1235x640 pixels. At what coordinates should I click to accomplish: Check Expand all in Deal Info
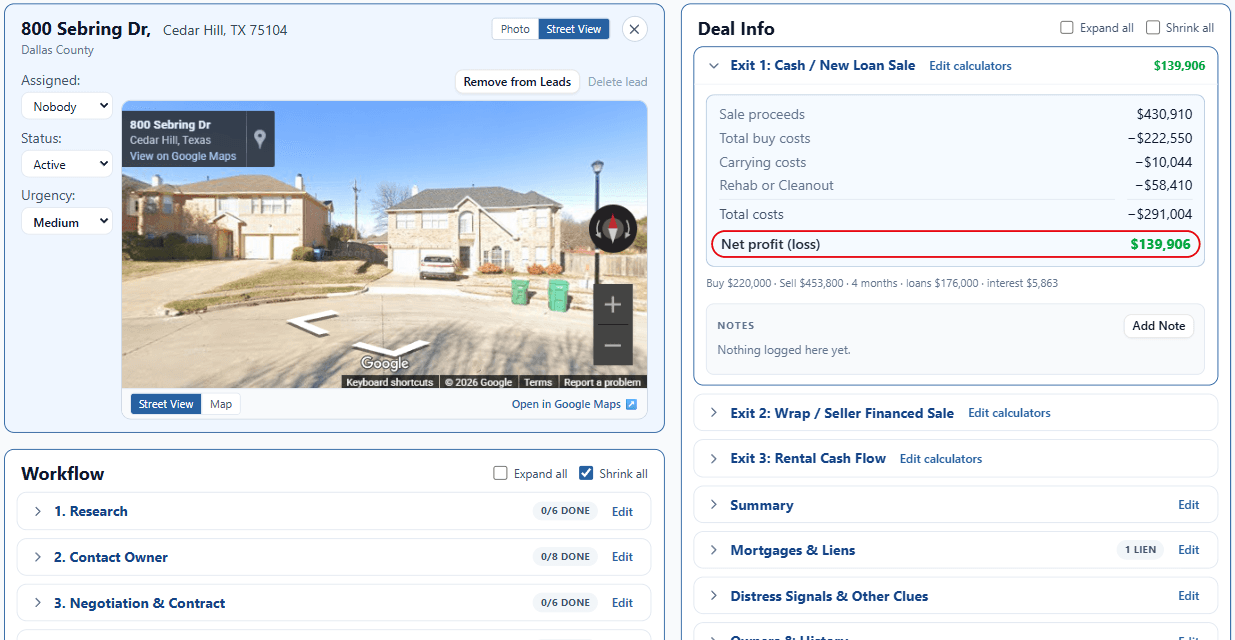point(1067,28)
